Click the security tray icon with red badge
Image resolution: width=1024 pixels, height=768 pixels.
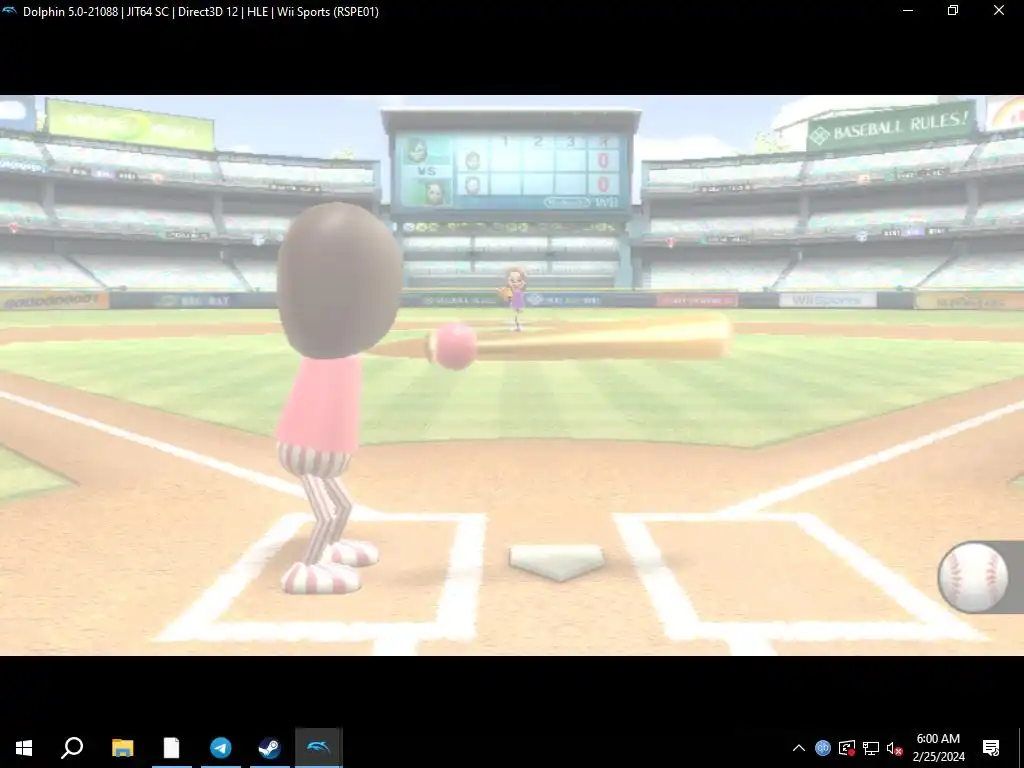(847, 748)
